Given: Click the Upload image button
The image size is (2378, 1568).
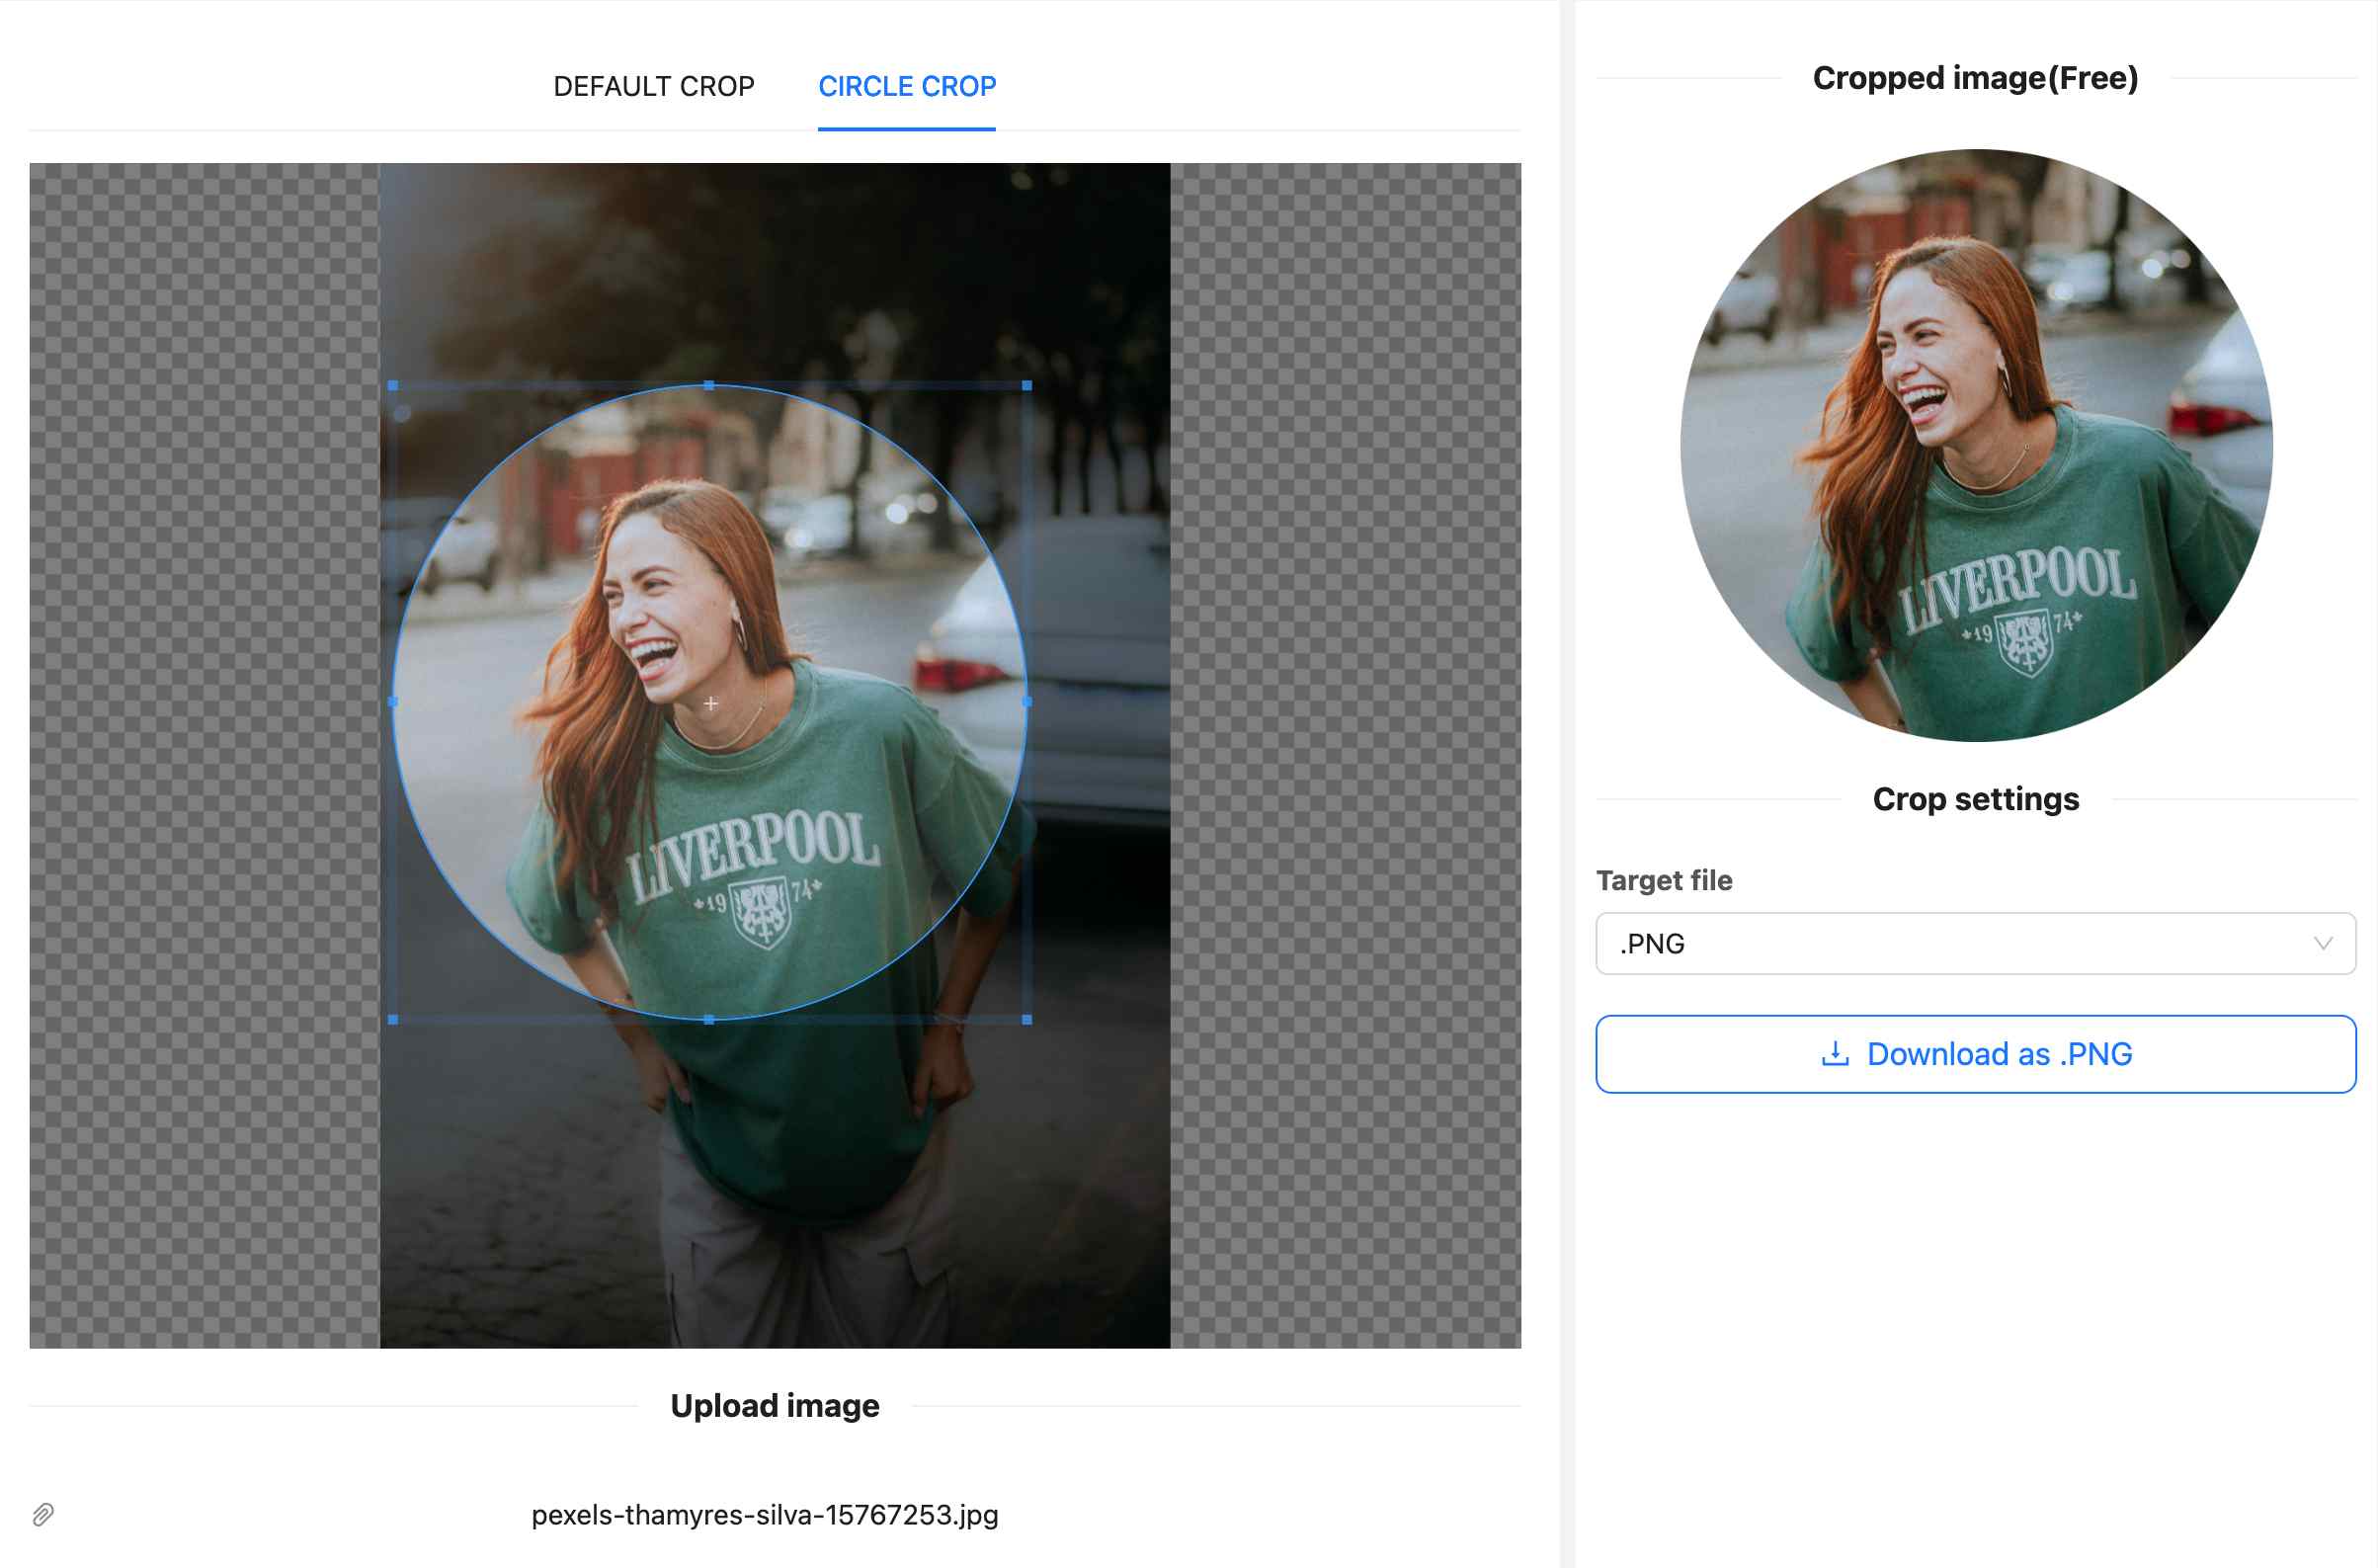Looking at the screenshot, I should [775, 1405].
